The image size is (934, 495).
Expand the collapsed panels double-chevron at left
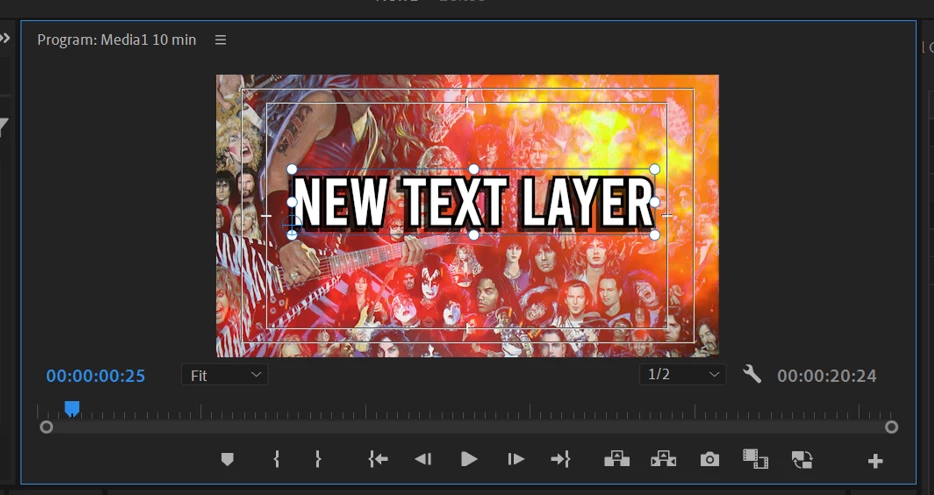point(5,39)
